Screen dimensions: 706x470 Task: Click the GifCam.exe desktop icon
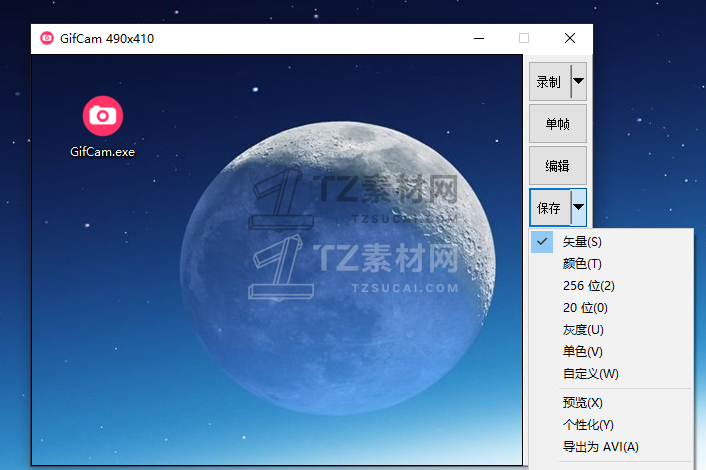[103, 127]
